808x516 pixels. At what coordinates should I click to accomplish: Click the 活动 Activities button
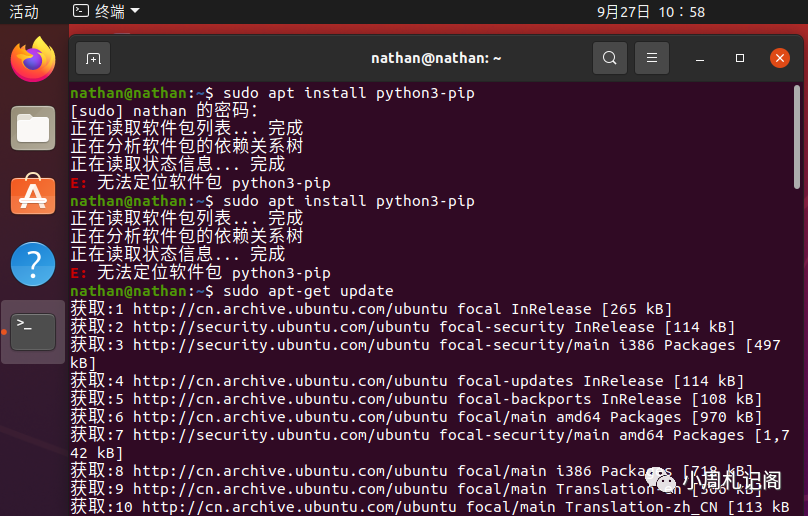tap(24, 11)
